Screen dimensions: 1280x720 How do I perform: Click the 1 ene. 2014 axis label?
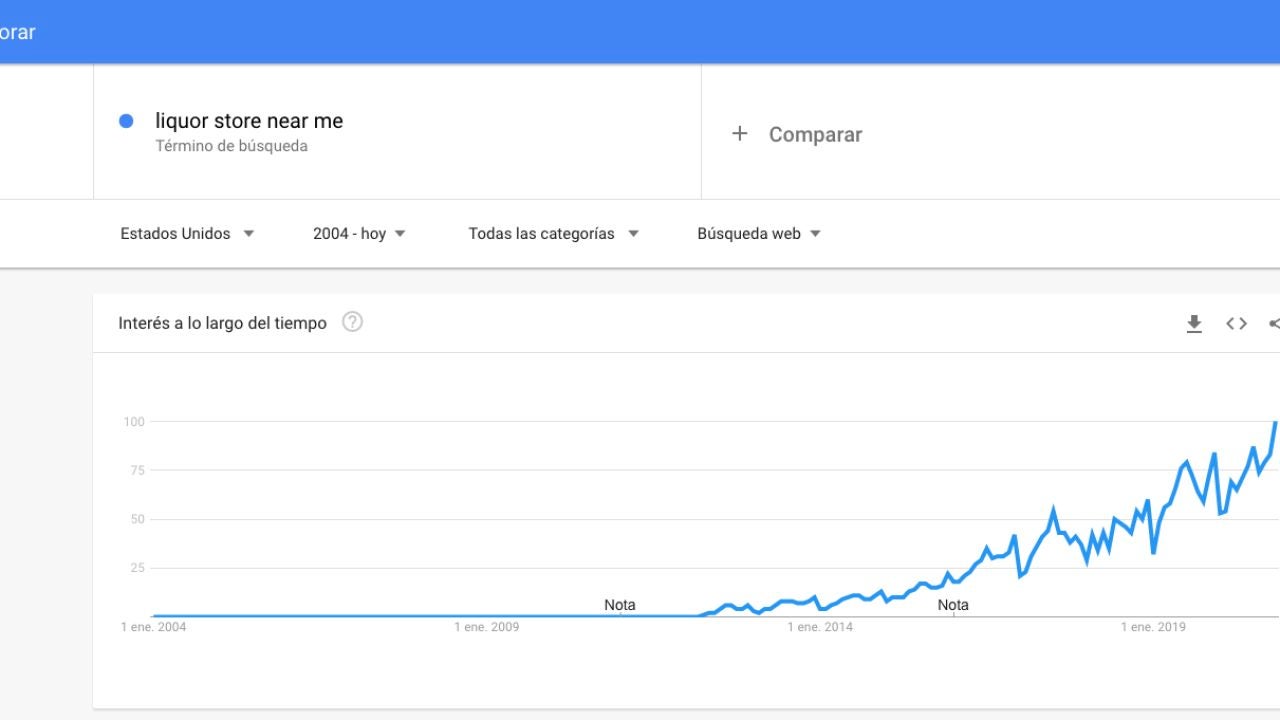pyautogui.click(x=820, y=627)
